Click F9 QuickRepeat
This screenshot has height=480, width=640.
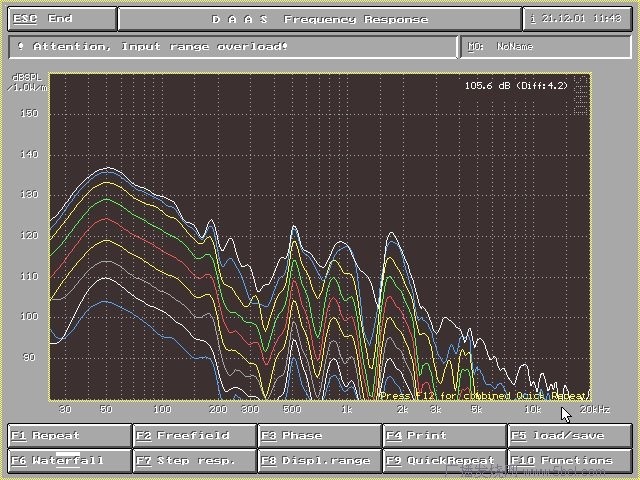tap(444, 461)
